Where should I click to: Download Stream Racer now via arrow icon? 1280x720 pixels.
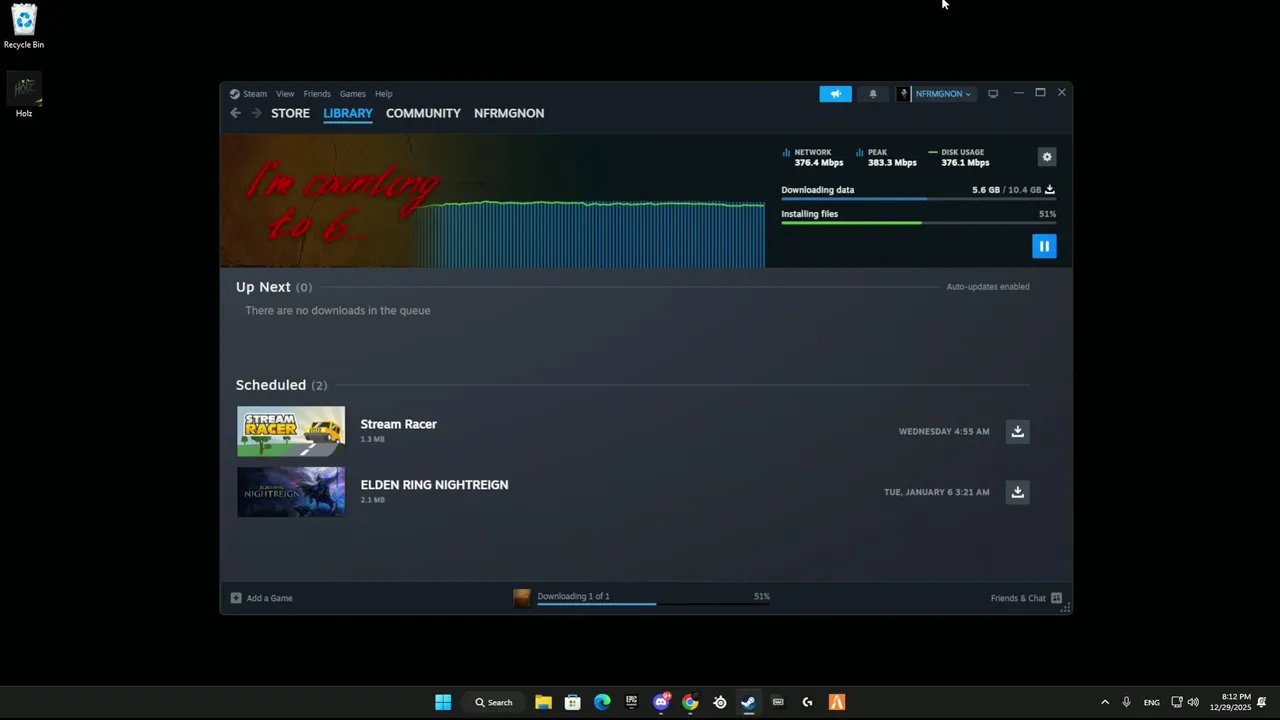(x=1017, y=431)
